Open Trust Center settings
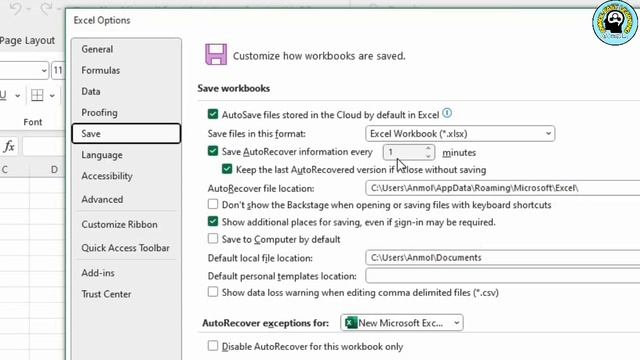This screenshot has width=640, height=360. pyautogui.click(x=126, y=294)
